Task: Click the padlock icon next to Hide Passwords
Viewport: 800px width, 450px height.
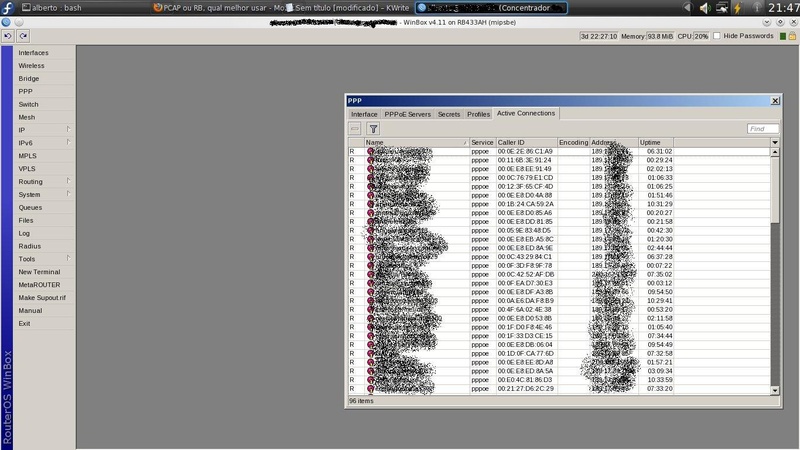Action: [792, 36]
